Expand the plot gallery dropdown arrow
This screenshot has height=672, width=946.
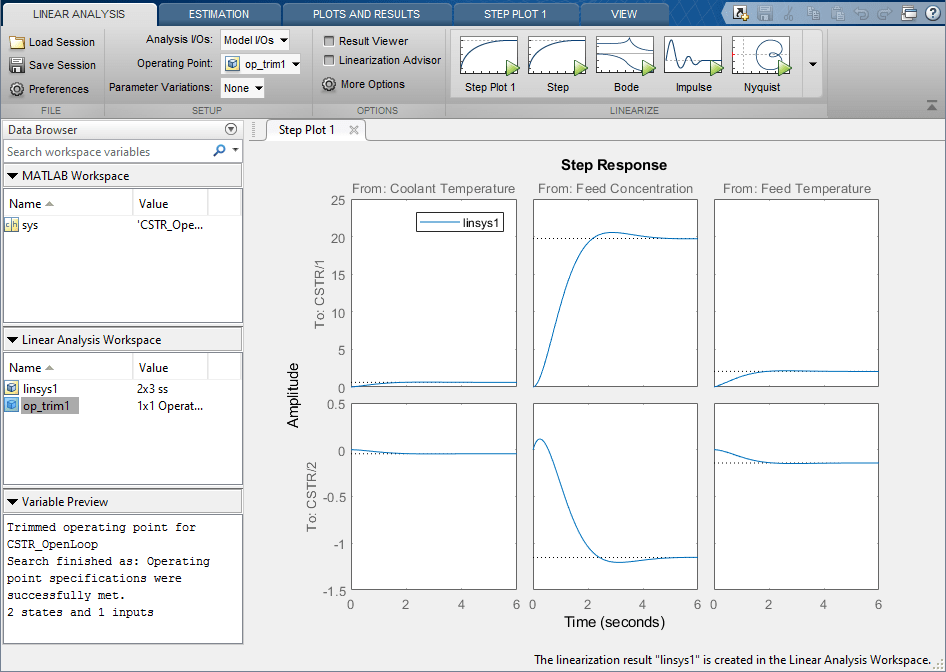pyautogui.click(x=813, y=64)
